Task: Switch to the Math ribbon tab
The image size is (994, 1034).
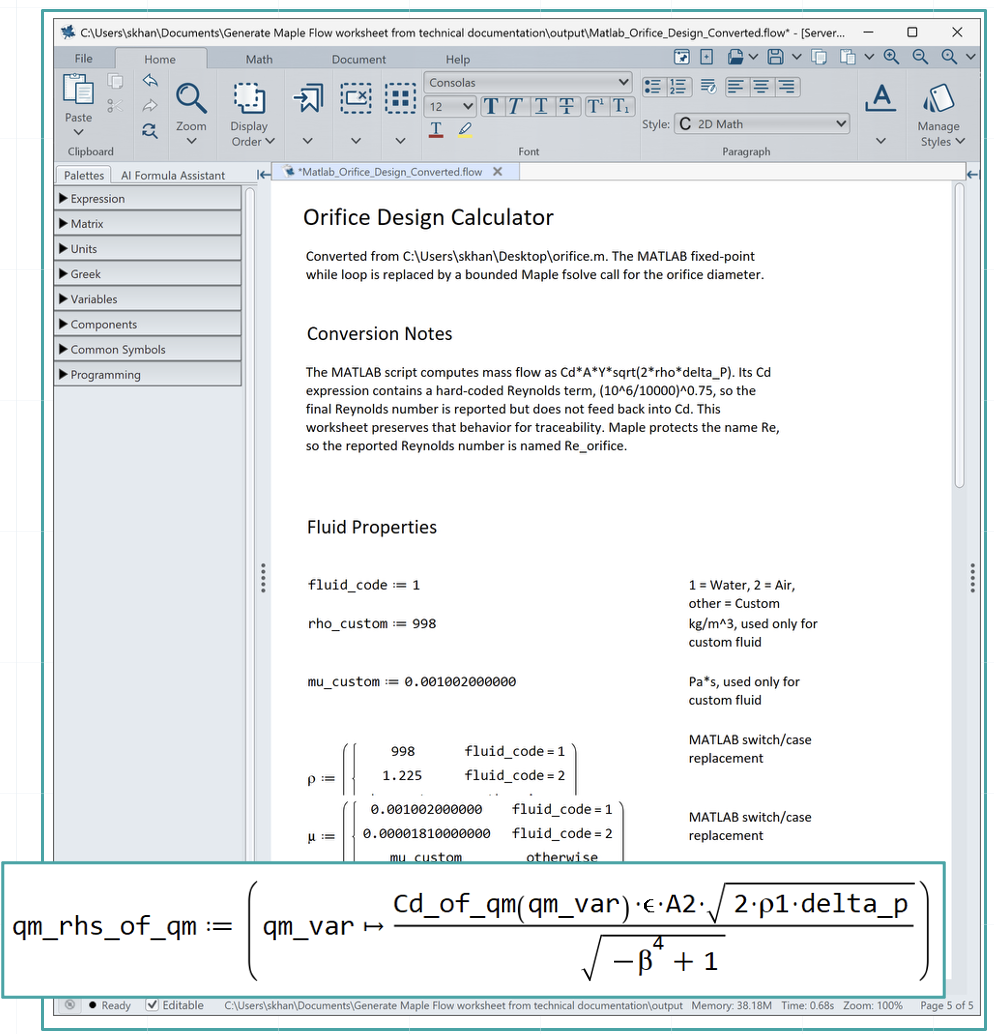Action: [x=259, y=59]
